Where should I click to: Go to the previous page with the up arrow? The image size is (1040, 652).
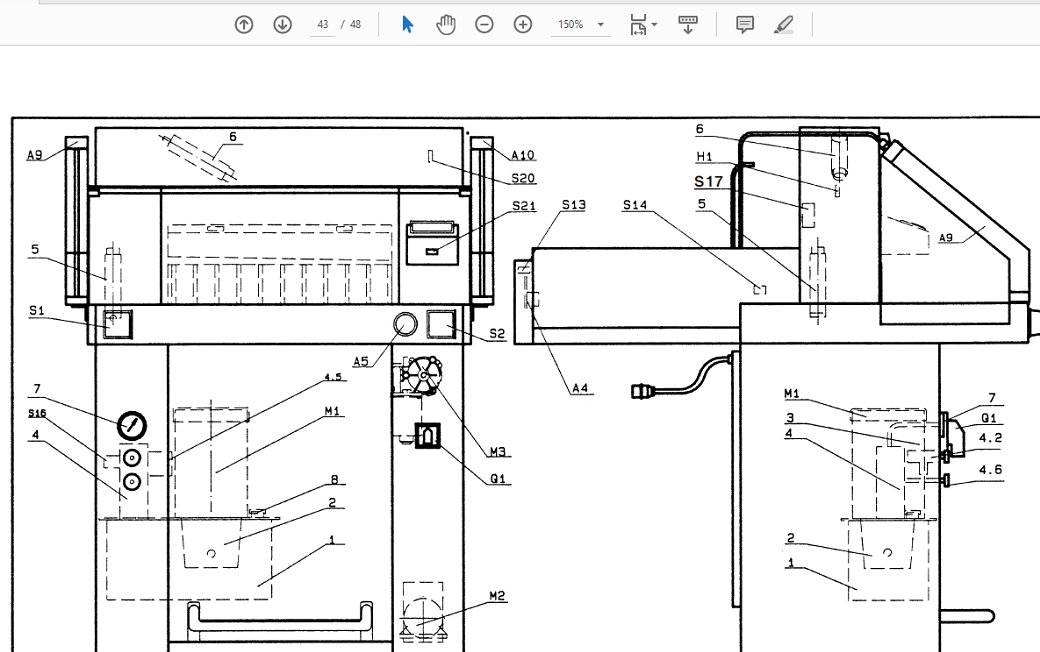pyautogui.click(x=244, y=25)
